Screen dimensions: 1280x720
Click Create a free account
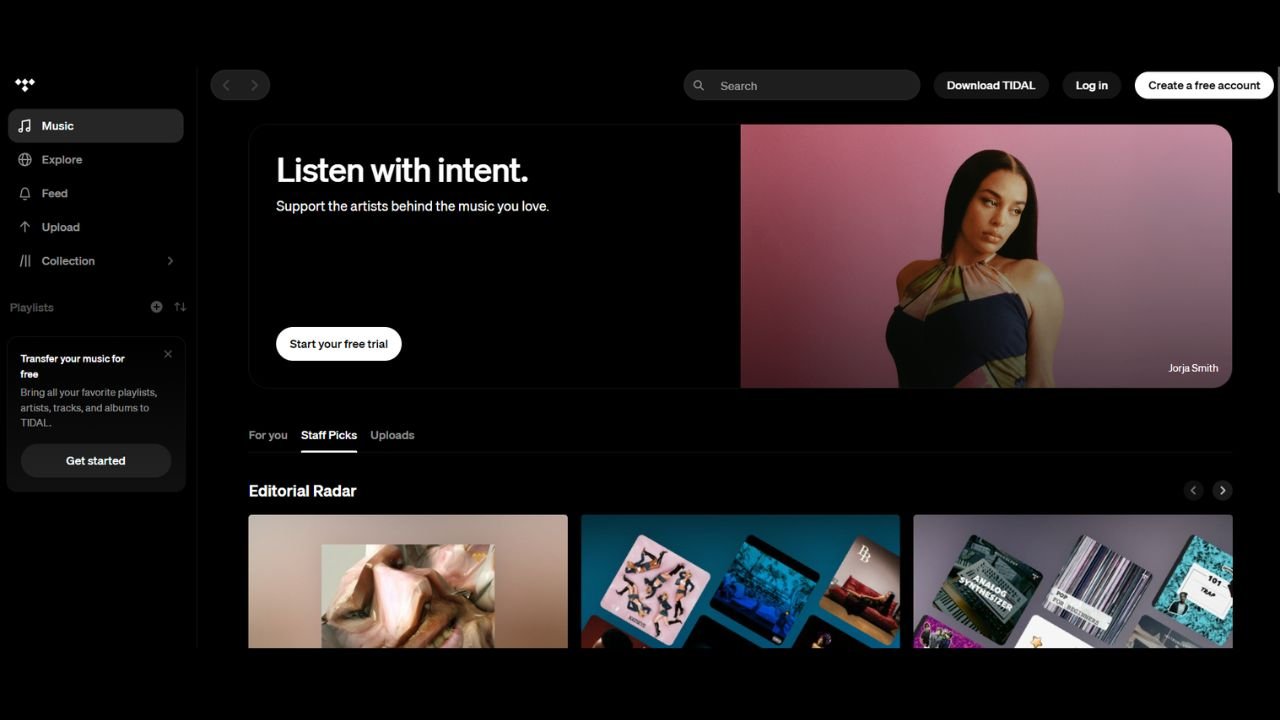tap(1204, 85)
